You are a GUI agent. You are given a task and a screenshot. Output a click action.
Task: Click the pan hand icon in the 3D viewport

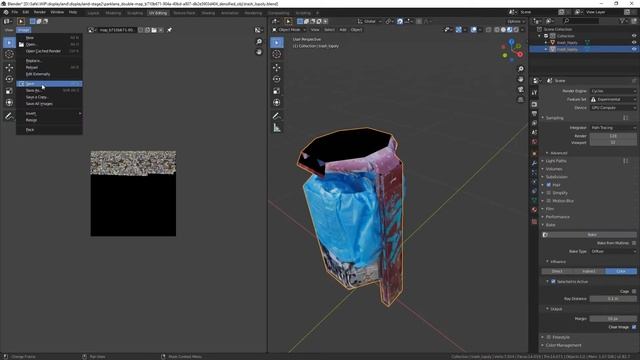pos(520,79)
